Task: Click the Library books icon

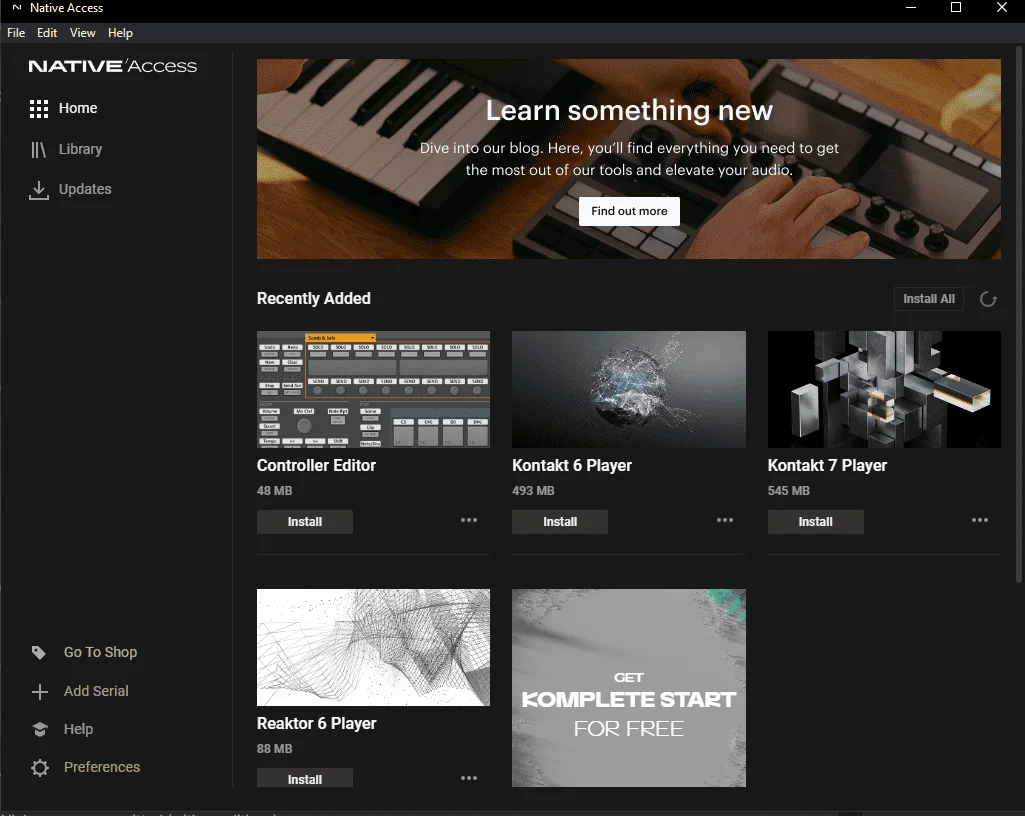Action: pos(39,150)
